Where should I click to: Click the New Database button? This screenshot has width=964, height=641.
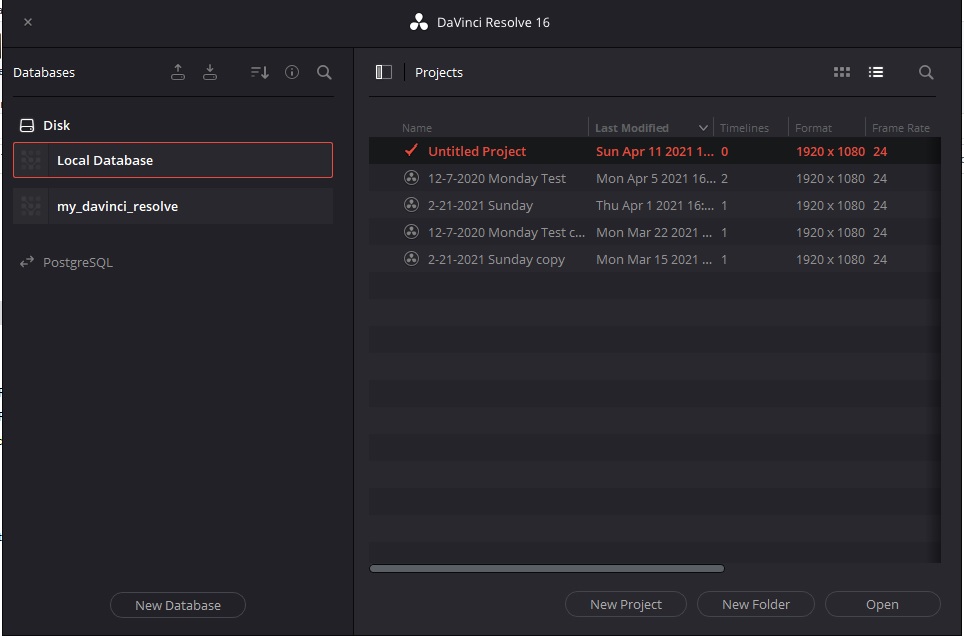[x=178, y=605]
